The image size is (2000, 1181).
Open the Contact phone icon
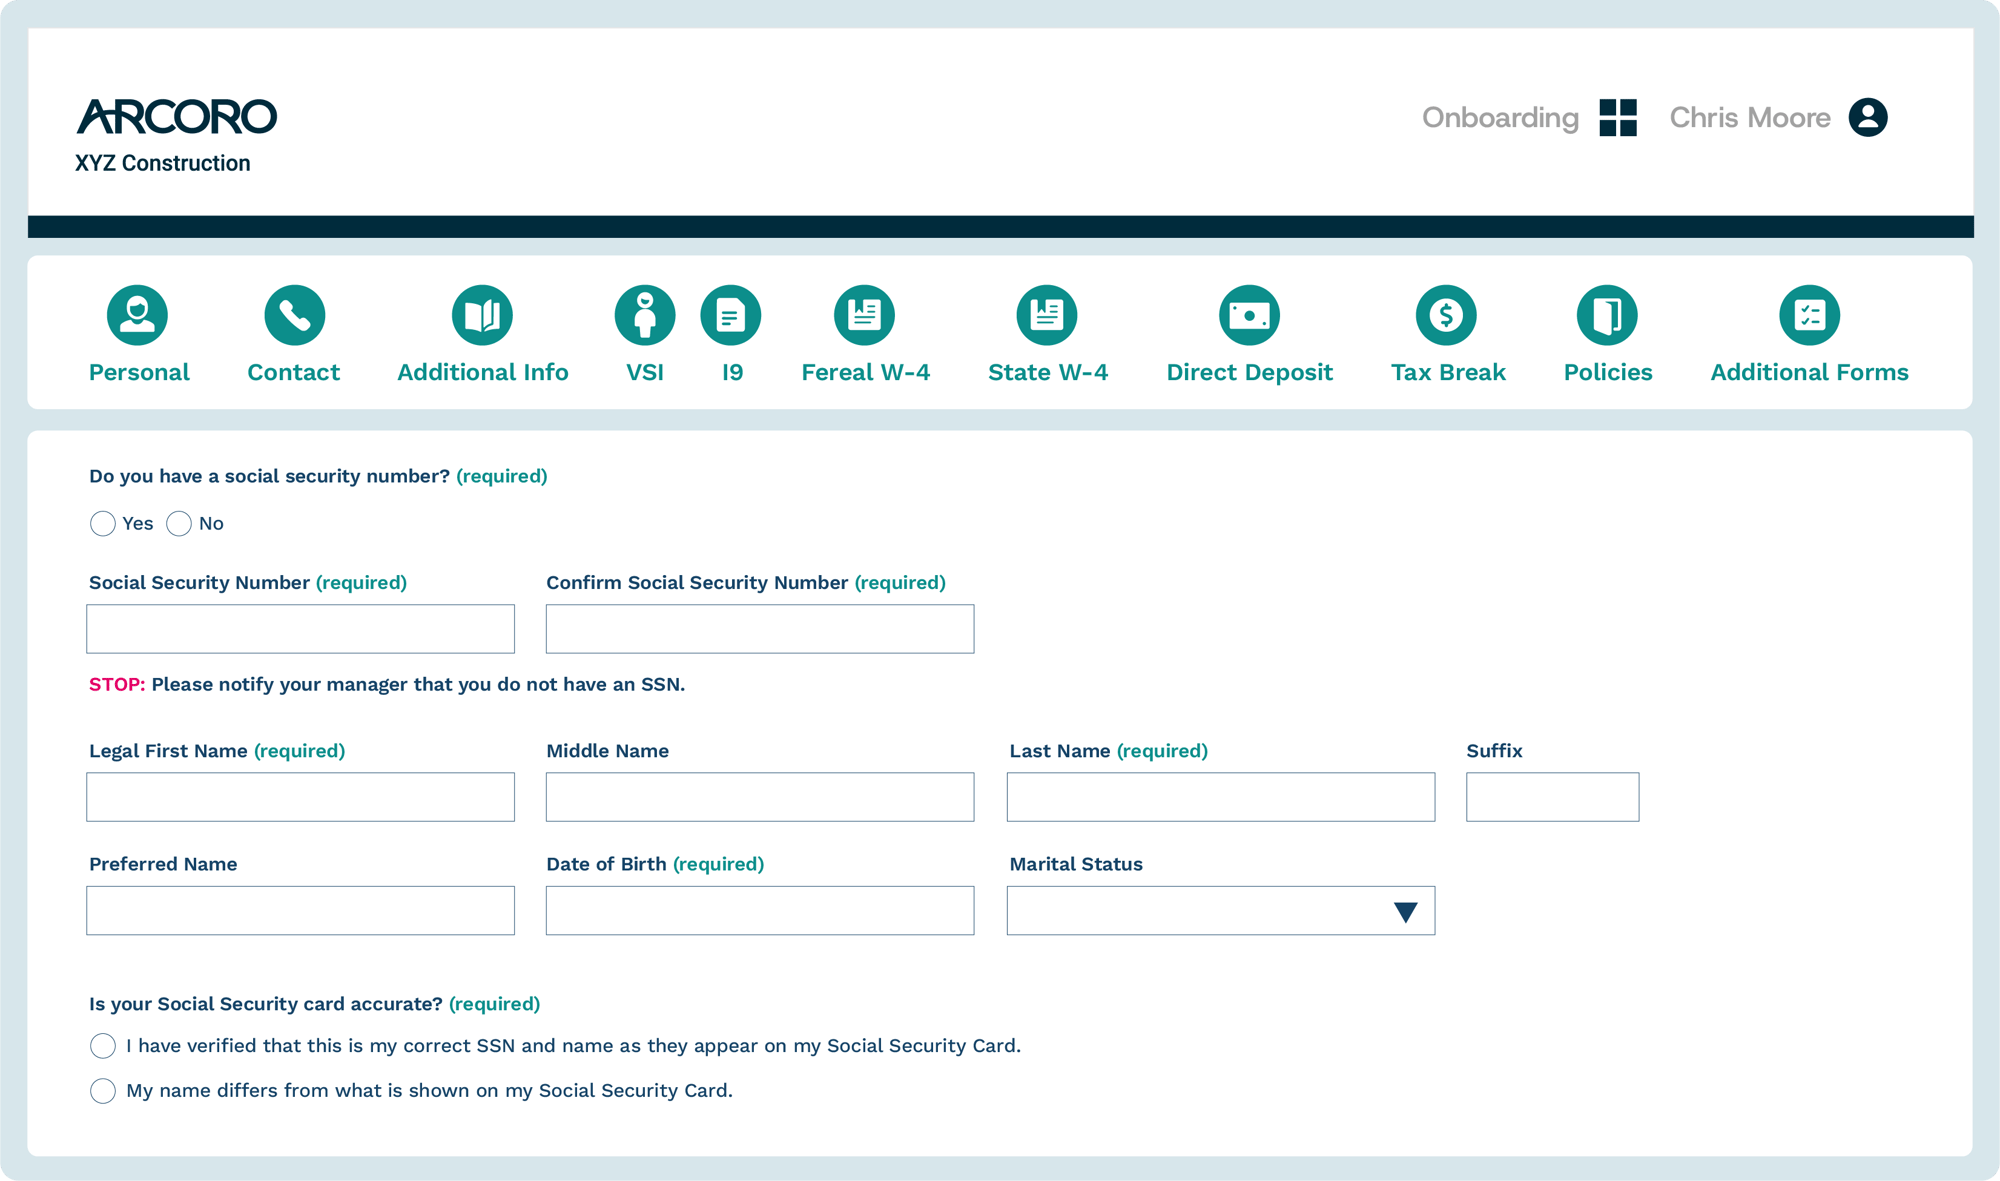(x=294, y=315)
